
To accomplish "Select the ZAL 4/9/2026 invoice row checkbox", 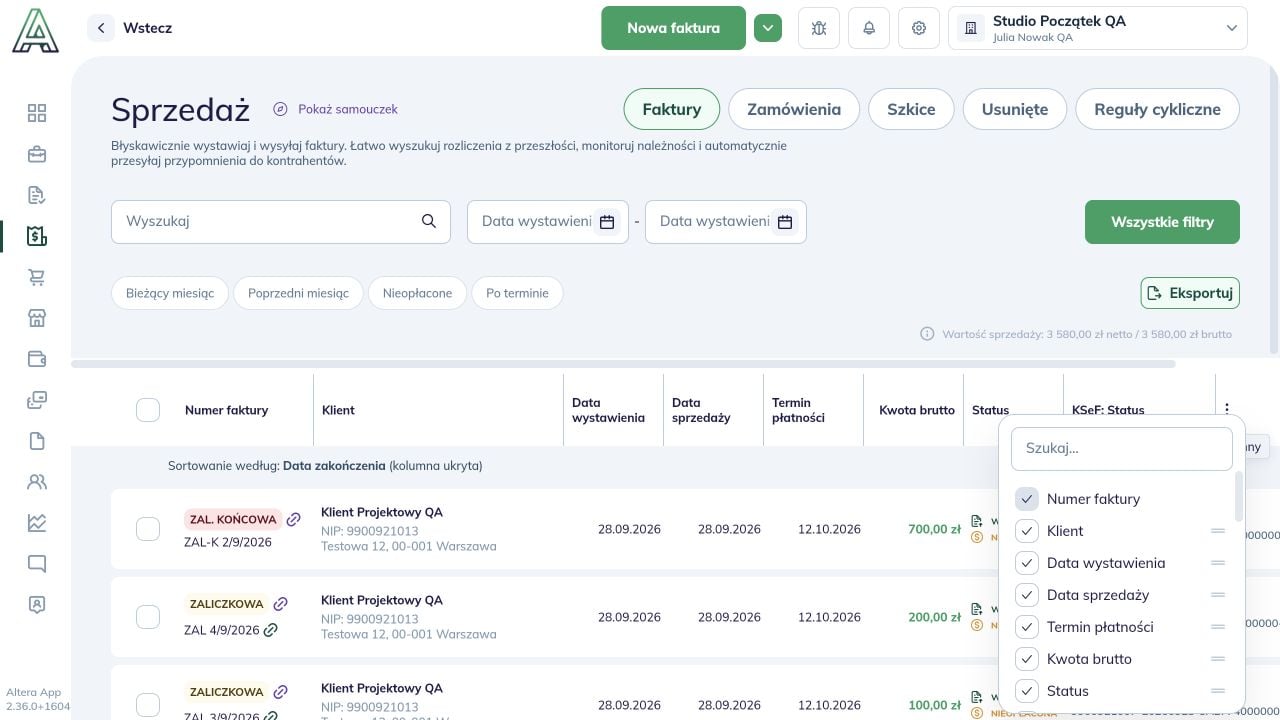I will [x=148, y=617].
